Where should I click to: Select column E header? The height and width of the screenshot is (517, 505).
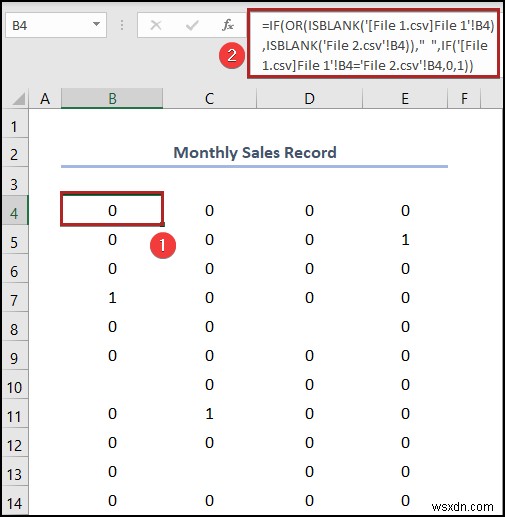pyautogui.click(x=405, y=99)
